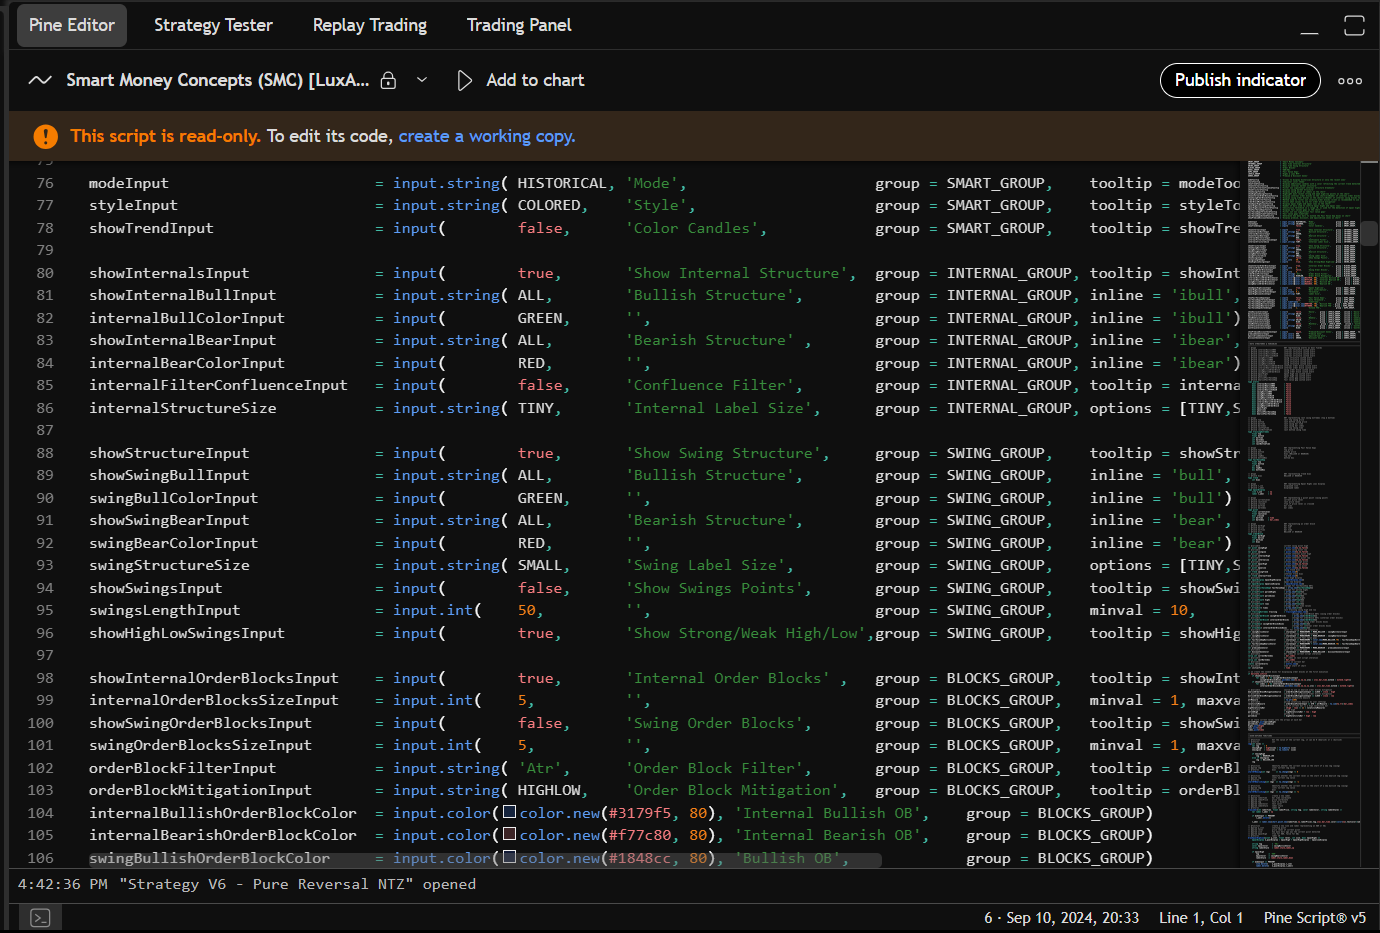Open script version history dated Sep 10, 2024
The width and height of the screenshot is (1380, 933).
pos(1061,918)
